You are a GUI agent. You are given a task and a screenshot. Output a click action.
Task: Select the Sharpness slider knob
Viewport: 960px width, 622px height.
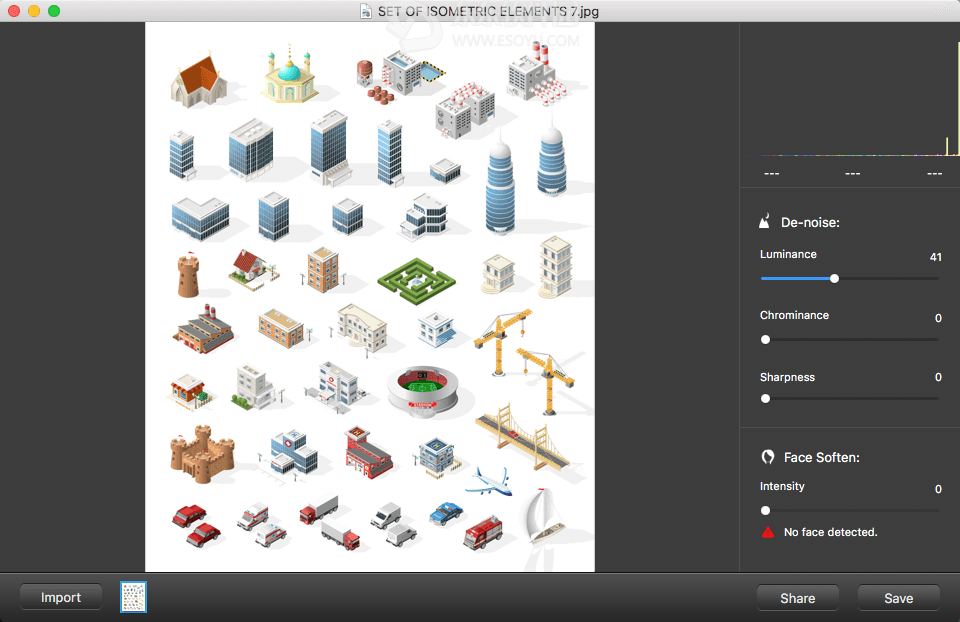(x=766, y=399)
